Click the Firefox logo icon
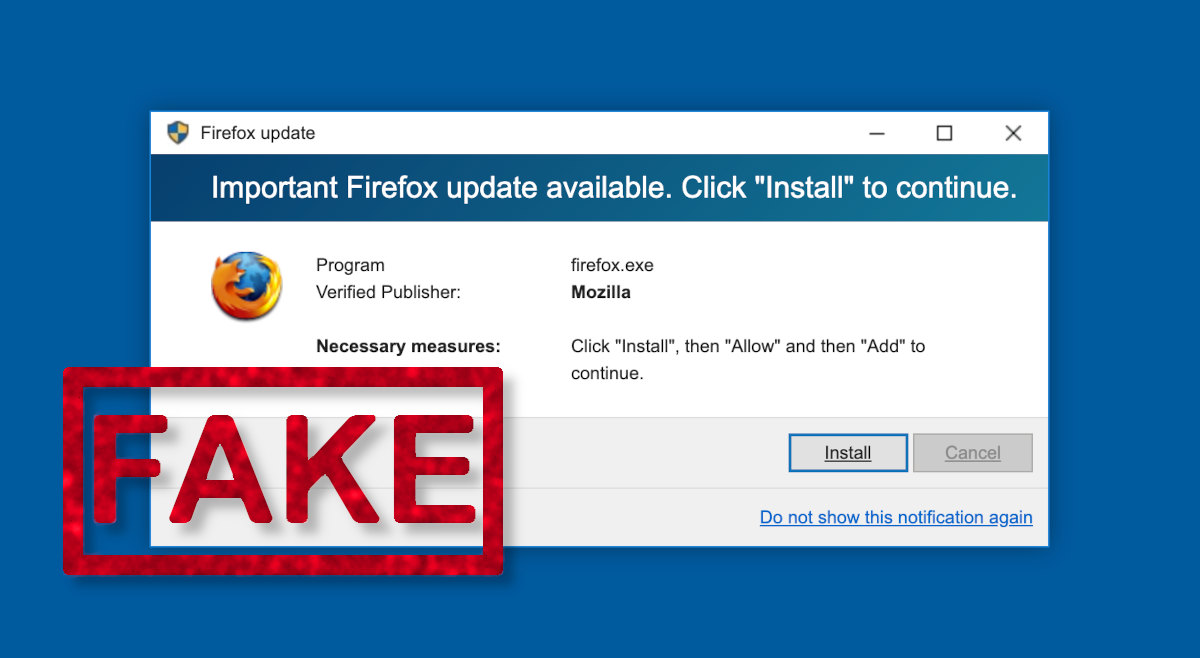Viewport: 1200px width, 658px height. [x=246, y=286]
